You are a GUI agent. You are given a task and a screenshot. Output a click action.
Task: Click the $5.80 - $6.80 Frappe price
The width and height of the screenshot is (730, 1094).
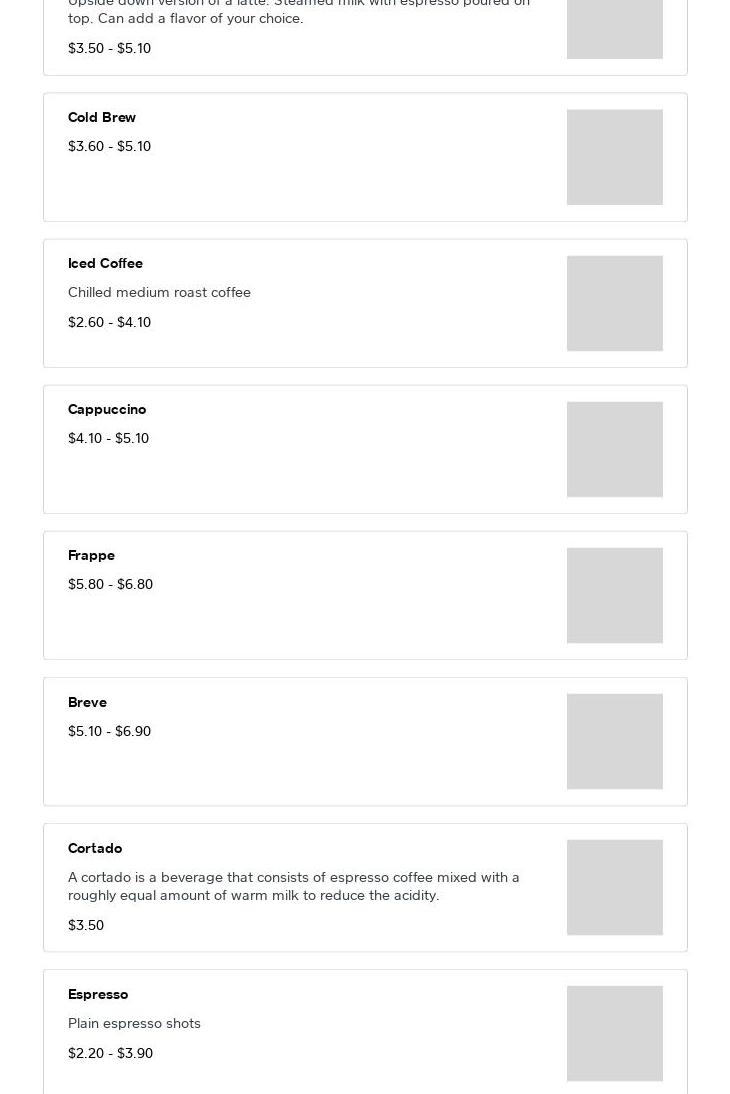[110, 585]
